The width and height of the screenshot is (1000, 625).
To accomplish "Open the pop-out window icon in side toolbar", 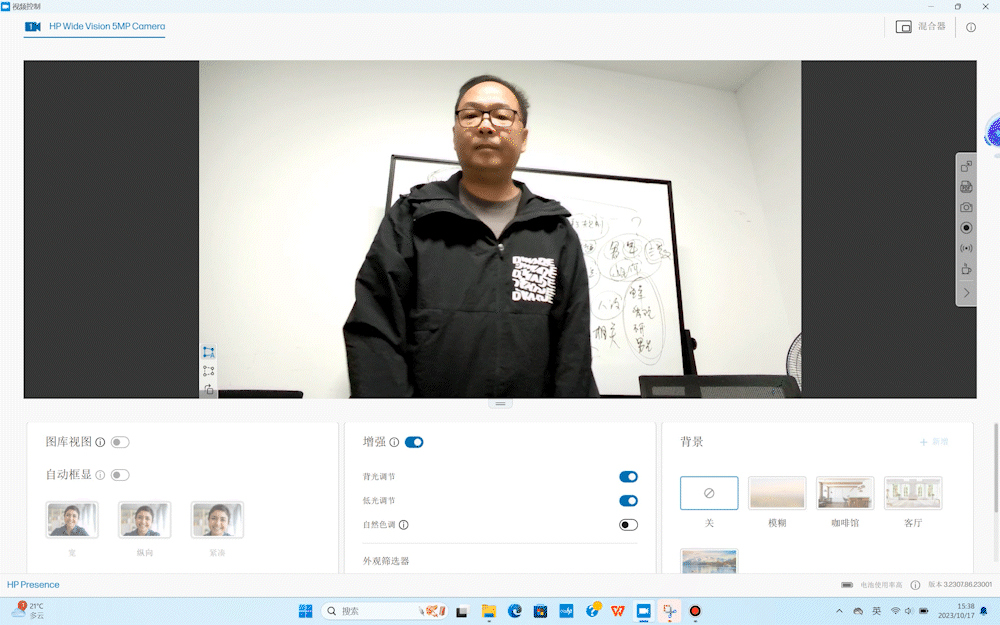I will pos(966,166).
